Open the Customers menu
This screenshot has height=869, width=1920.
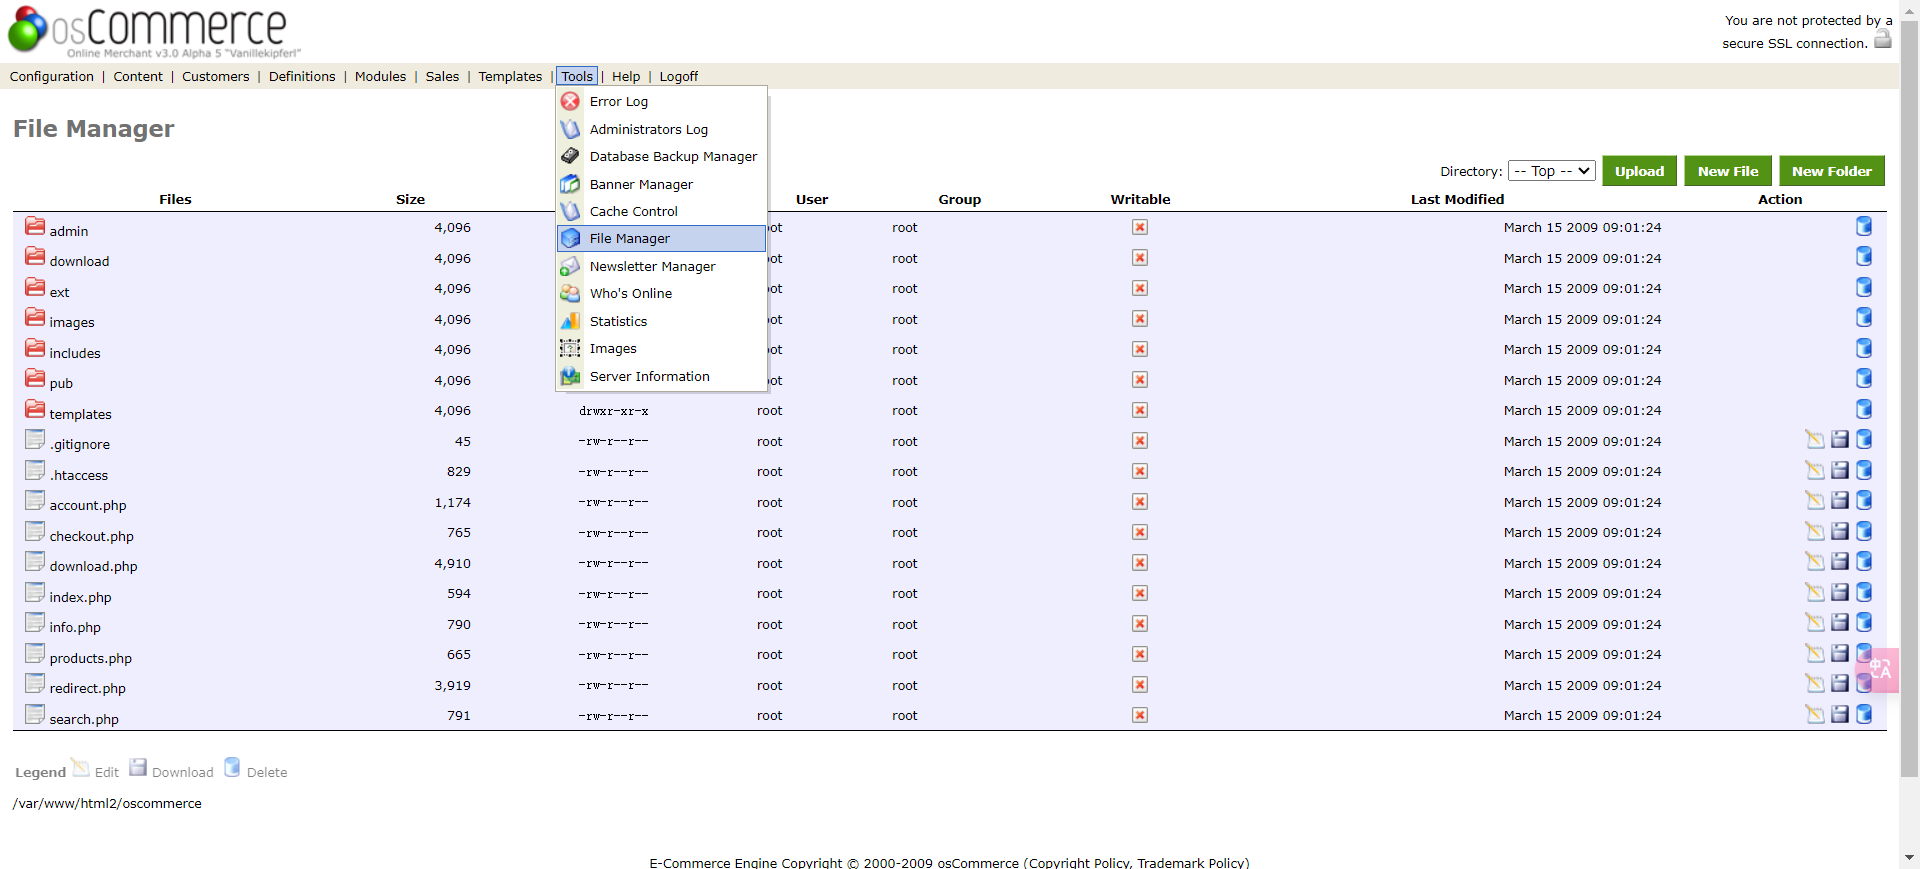point(216,76)
